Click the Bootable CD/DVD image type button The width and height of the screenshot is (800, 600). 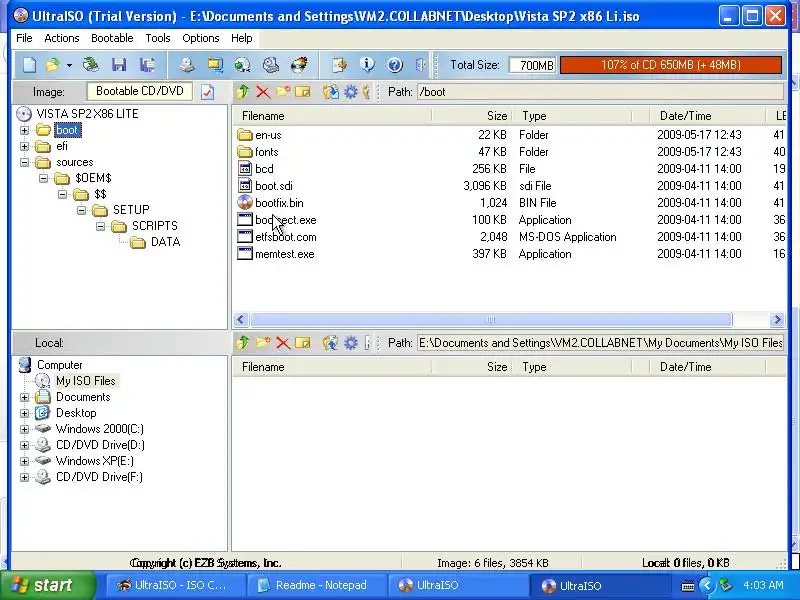[140, 91]
